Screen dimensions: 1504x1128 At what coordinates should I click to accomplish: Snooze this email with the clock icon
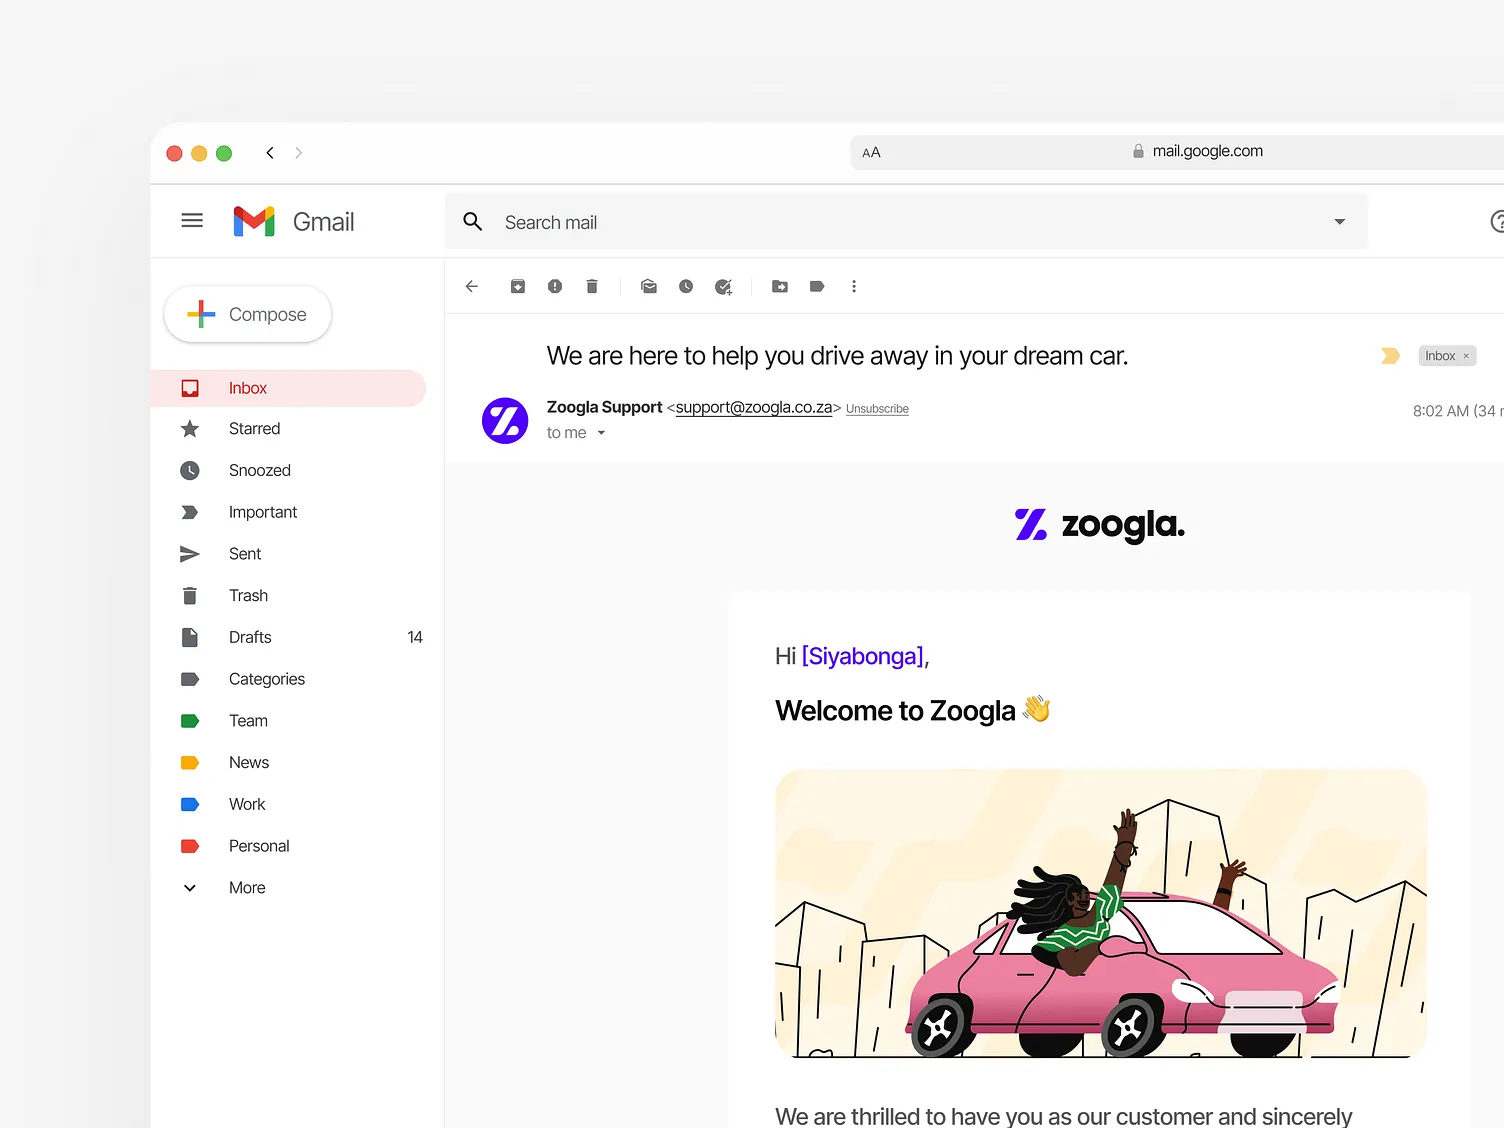[686, 287]
